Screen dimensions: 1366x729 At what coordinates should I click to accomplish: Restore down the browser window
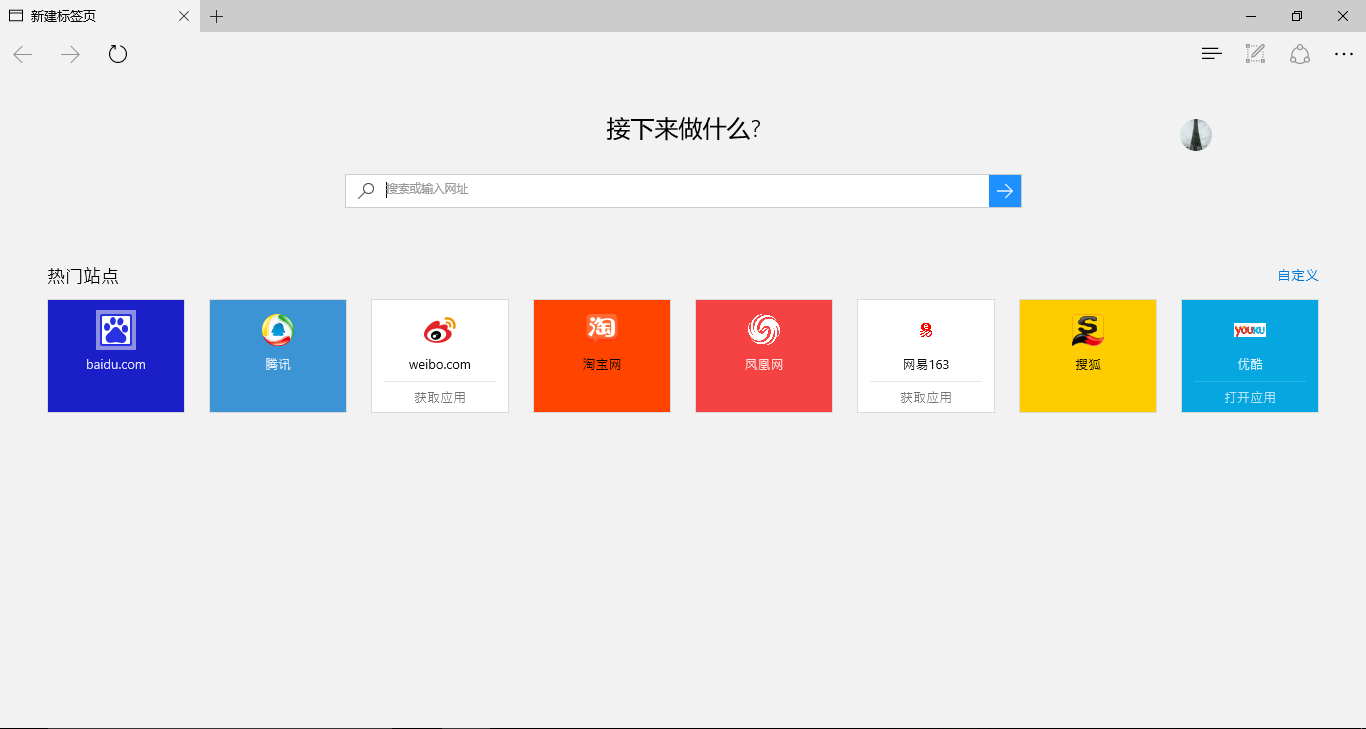pyautogui.click(x=1297, y=16)
